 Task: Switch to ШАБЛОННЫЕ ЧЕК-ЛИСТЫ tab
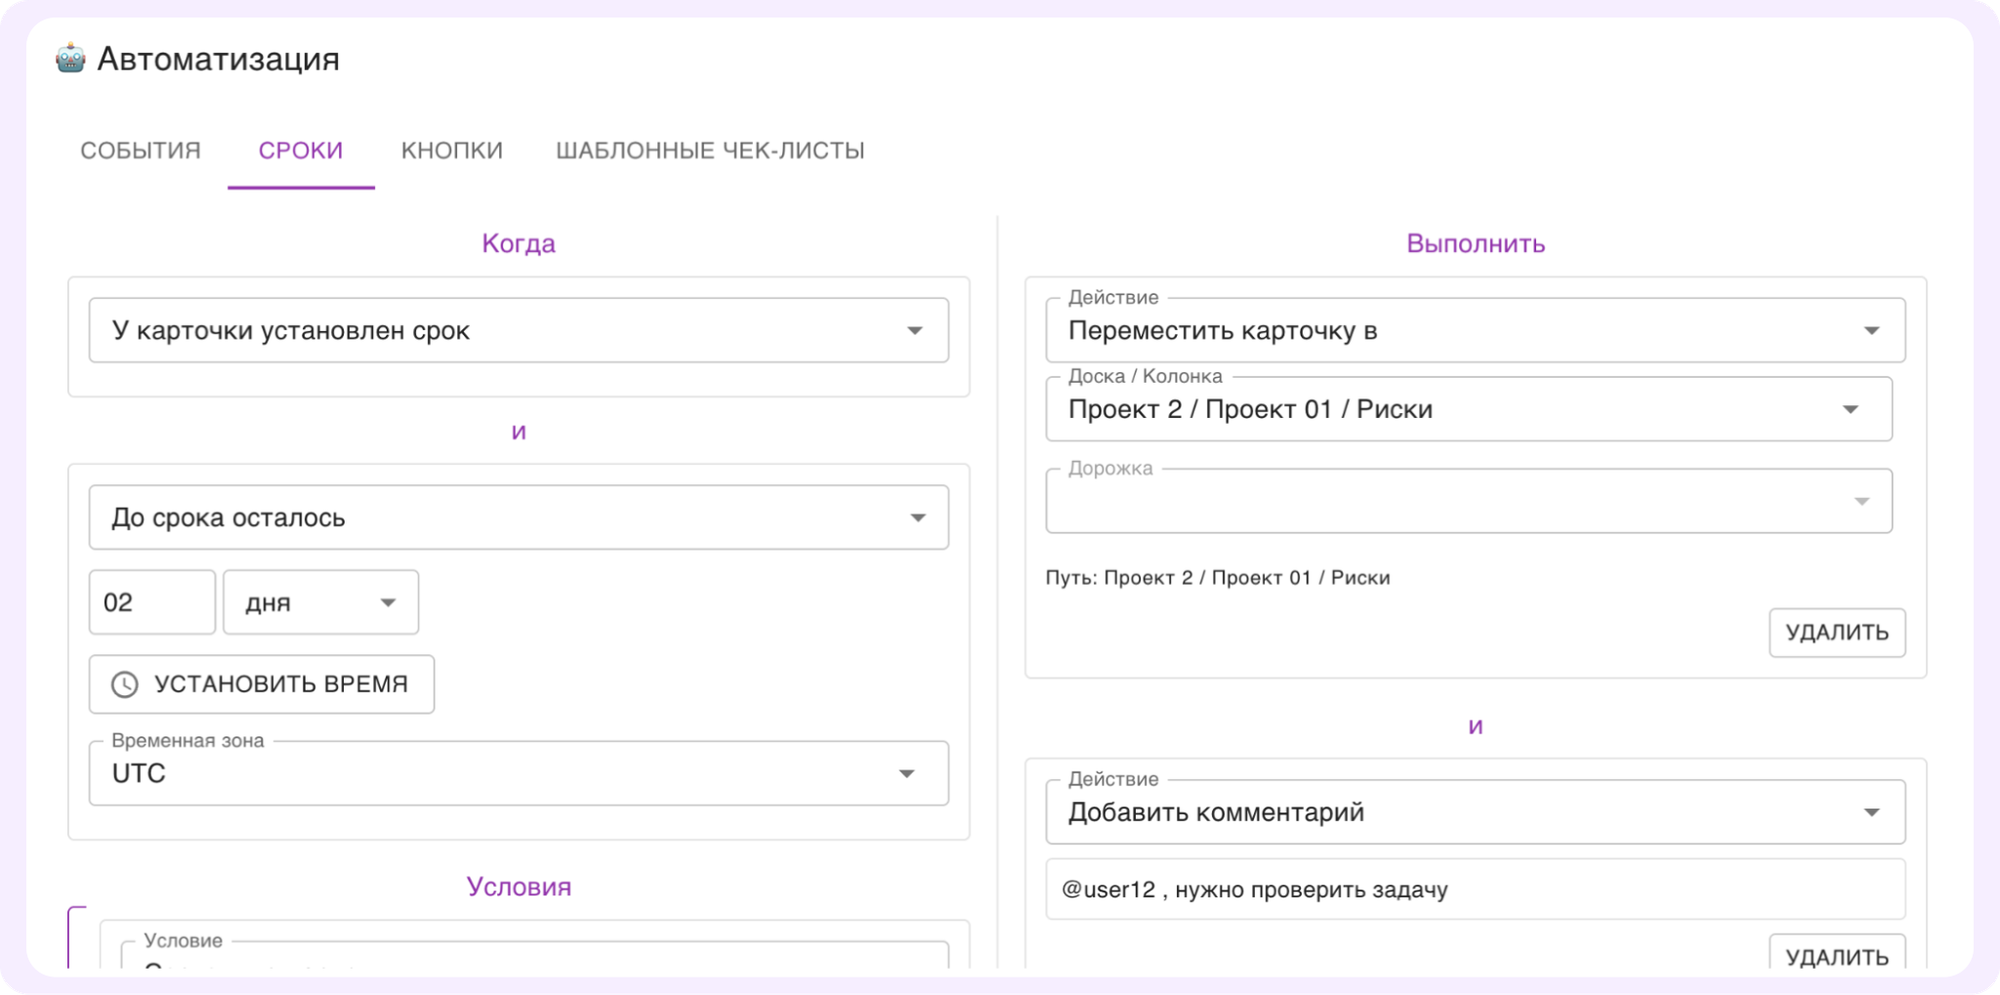pos(710,150)
